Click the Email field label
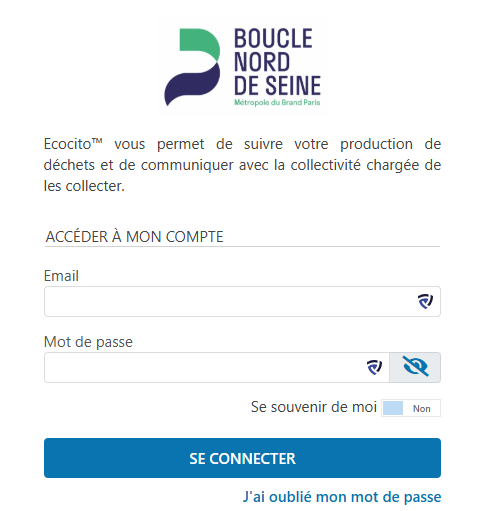The width and height of the screenshot is (477, 511). pos(61,276)
